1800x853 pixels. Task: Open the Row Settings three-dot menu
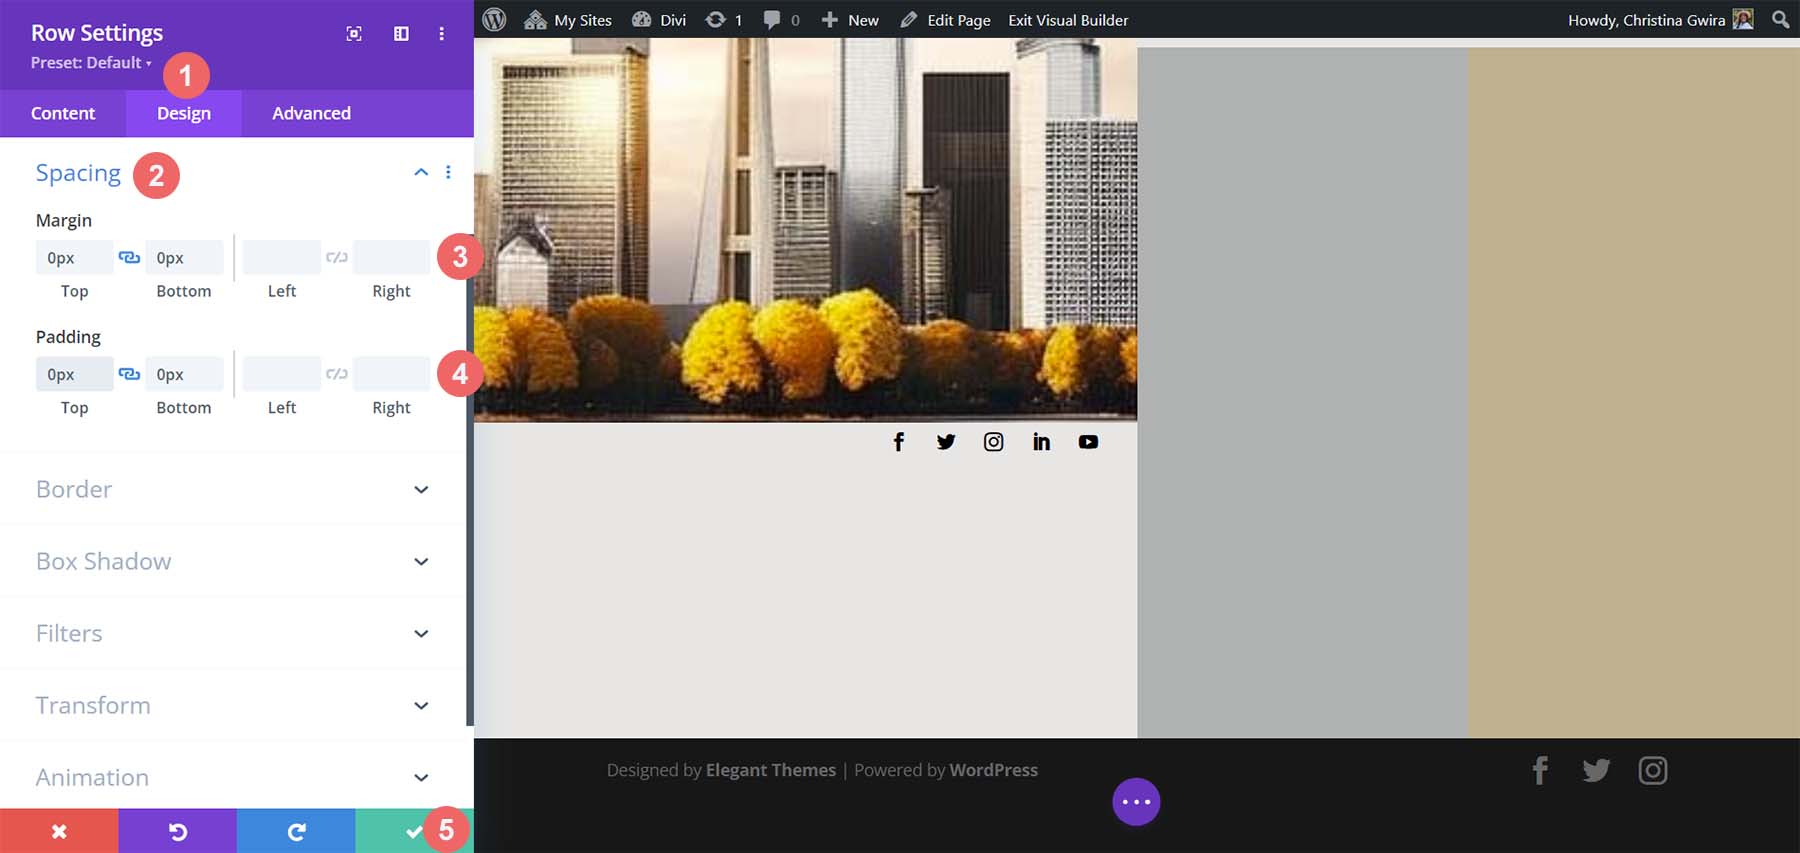pos(441,34)
